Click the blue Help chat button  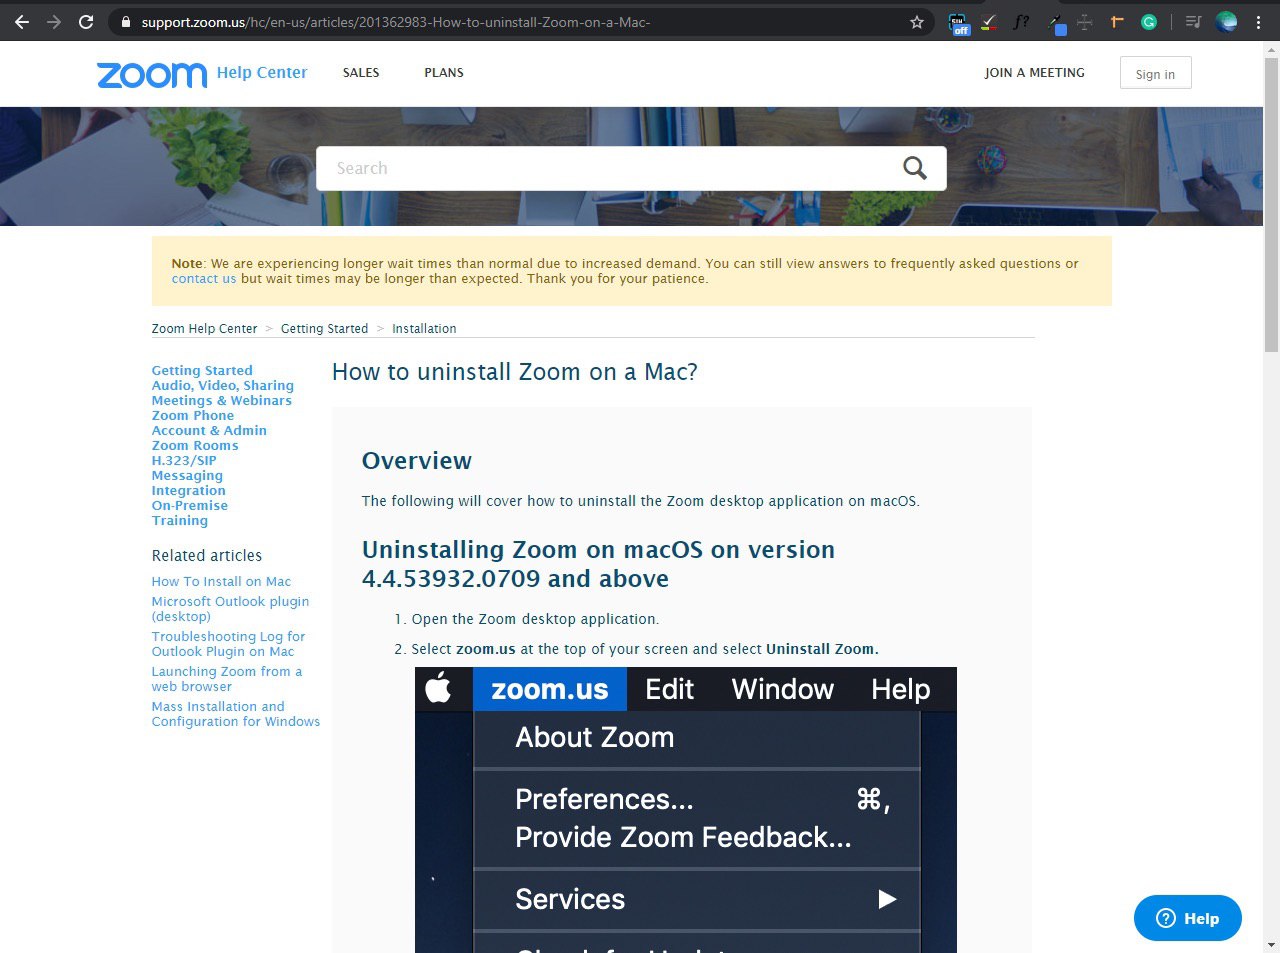click(x=1187, y=918)
